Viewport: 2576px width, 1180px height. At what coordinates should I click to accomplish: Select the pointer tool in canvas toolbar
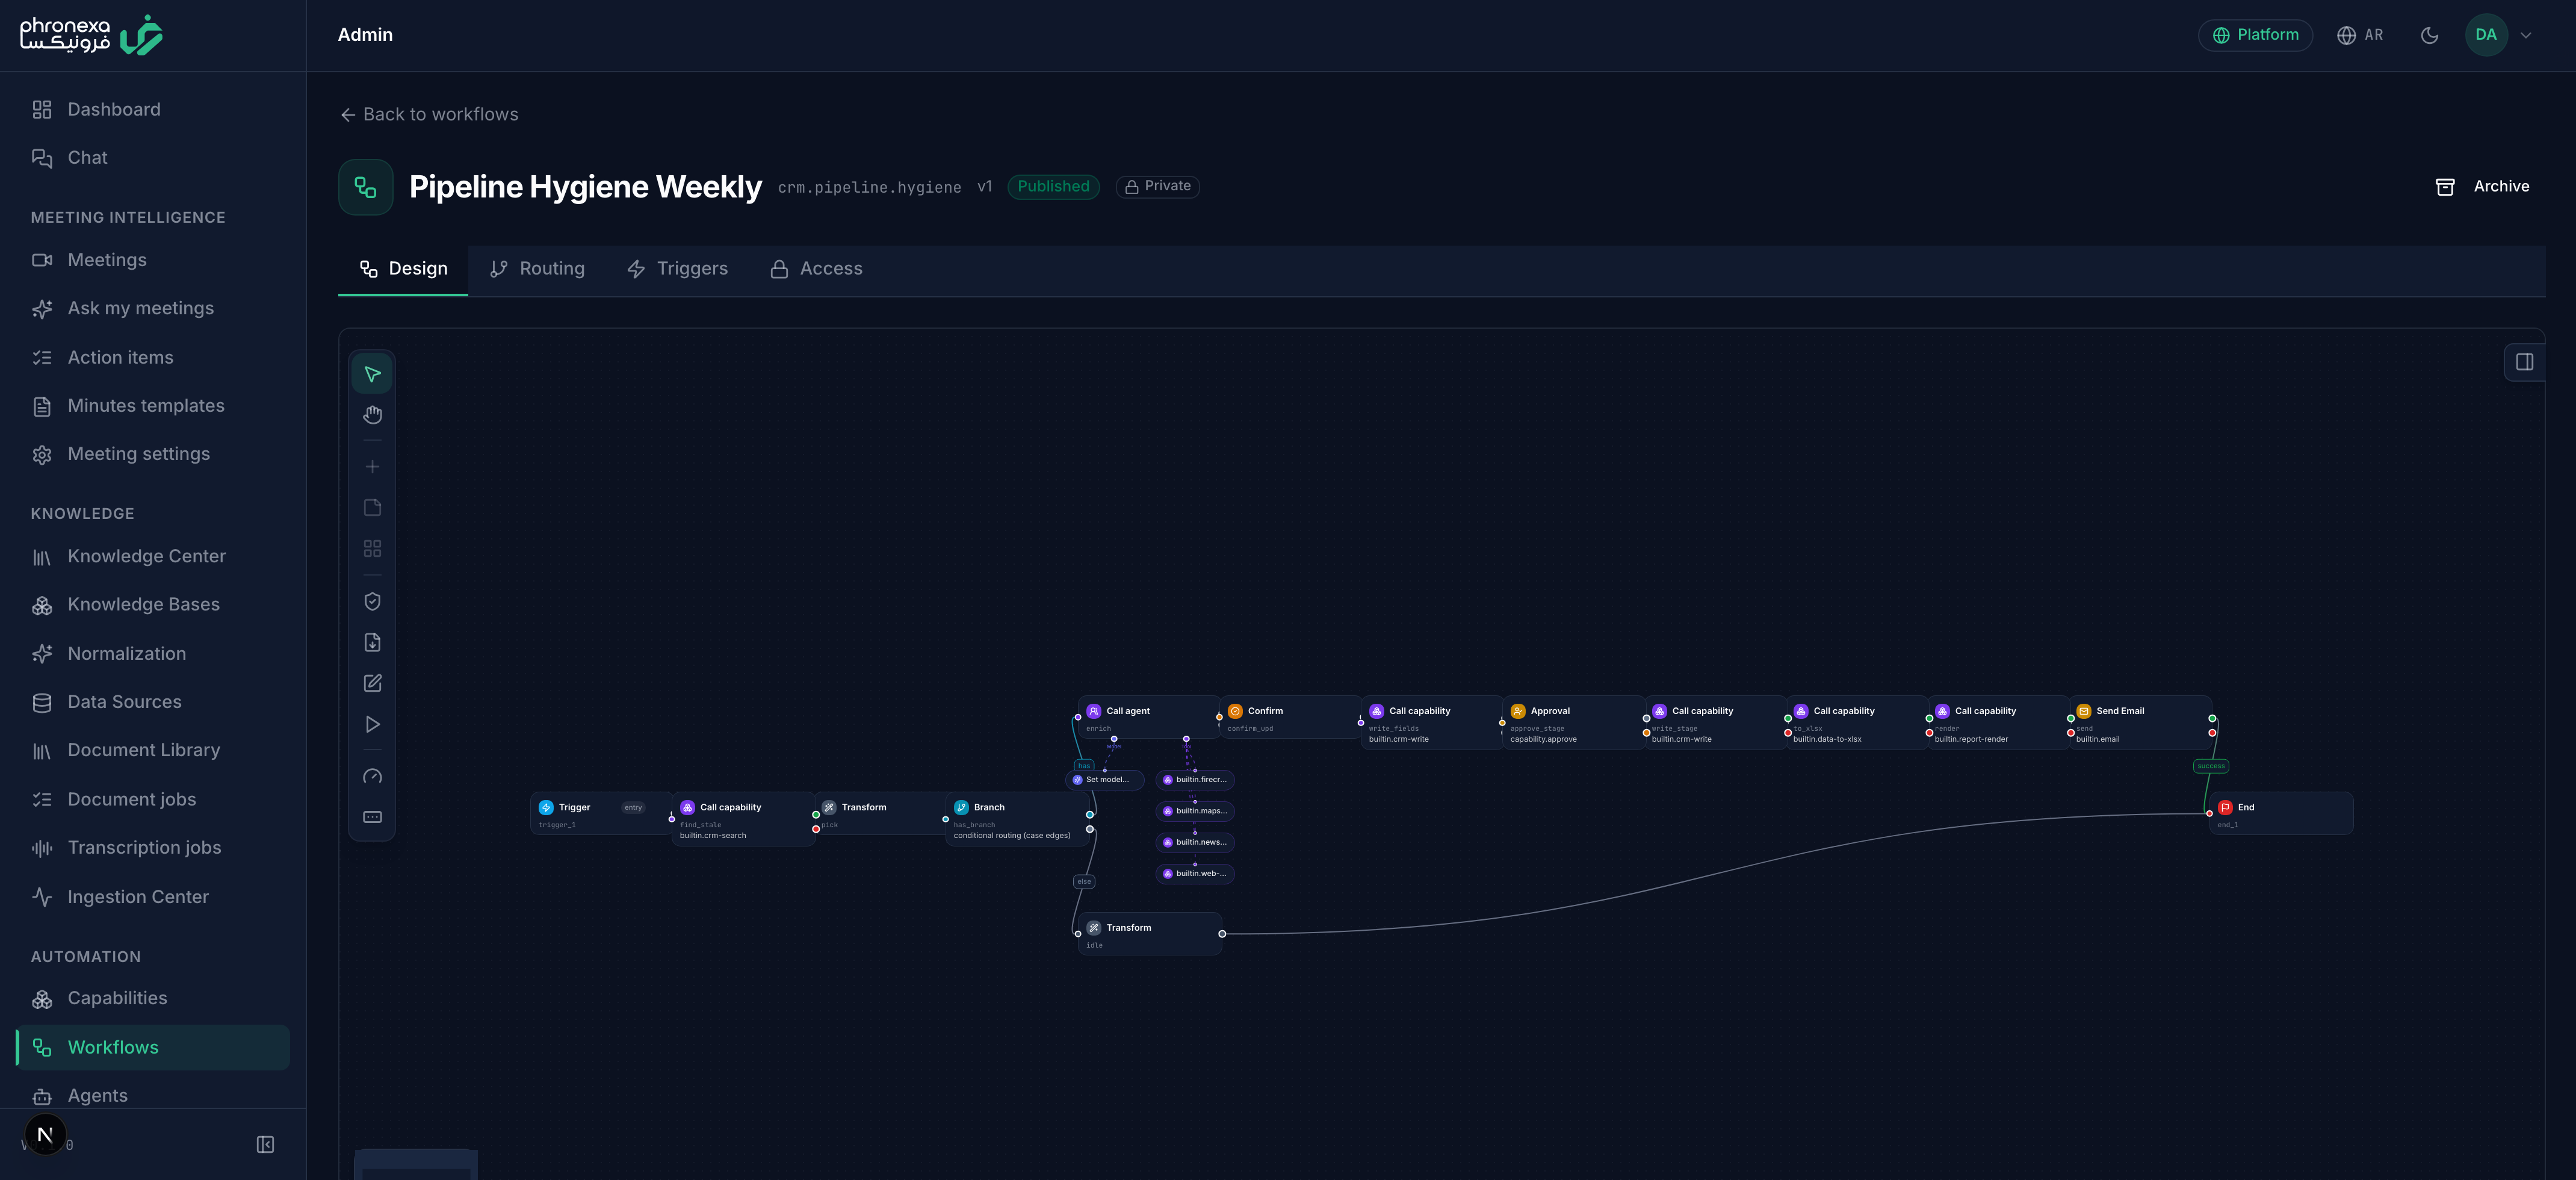pos(372,374)
